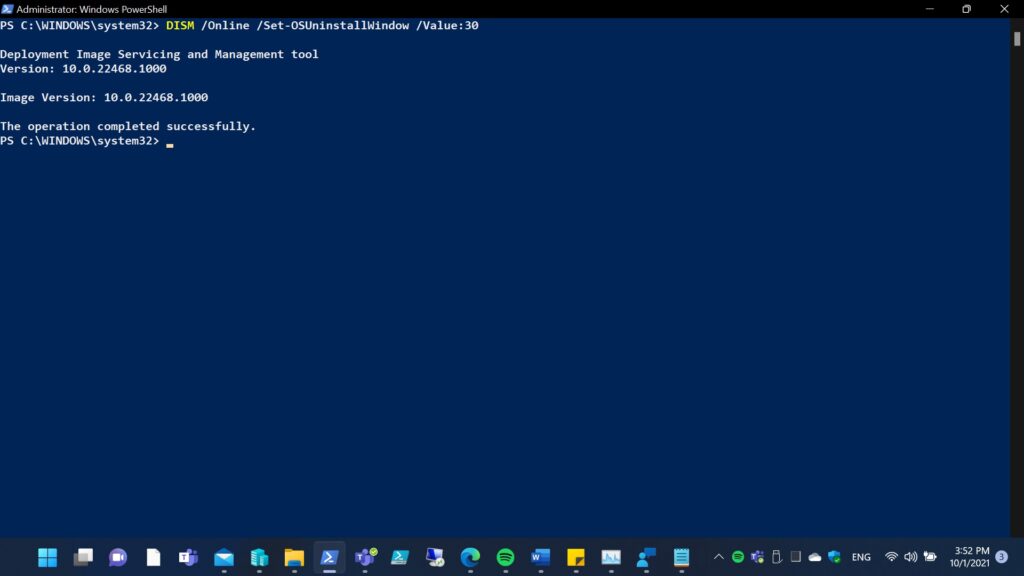The image size is (1024, 576).
Task: Click the OneDrive cloud tray icon
Action: point(815,557)
